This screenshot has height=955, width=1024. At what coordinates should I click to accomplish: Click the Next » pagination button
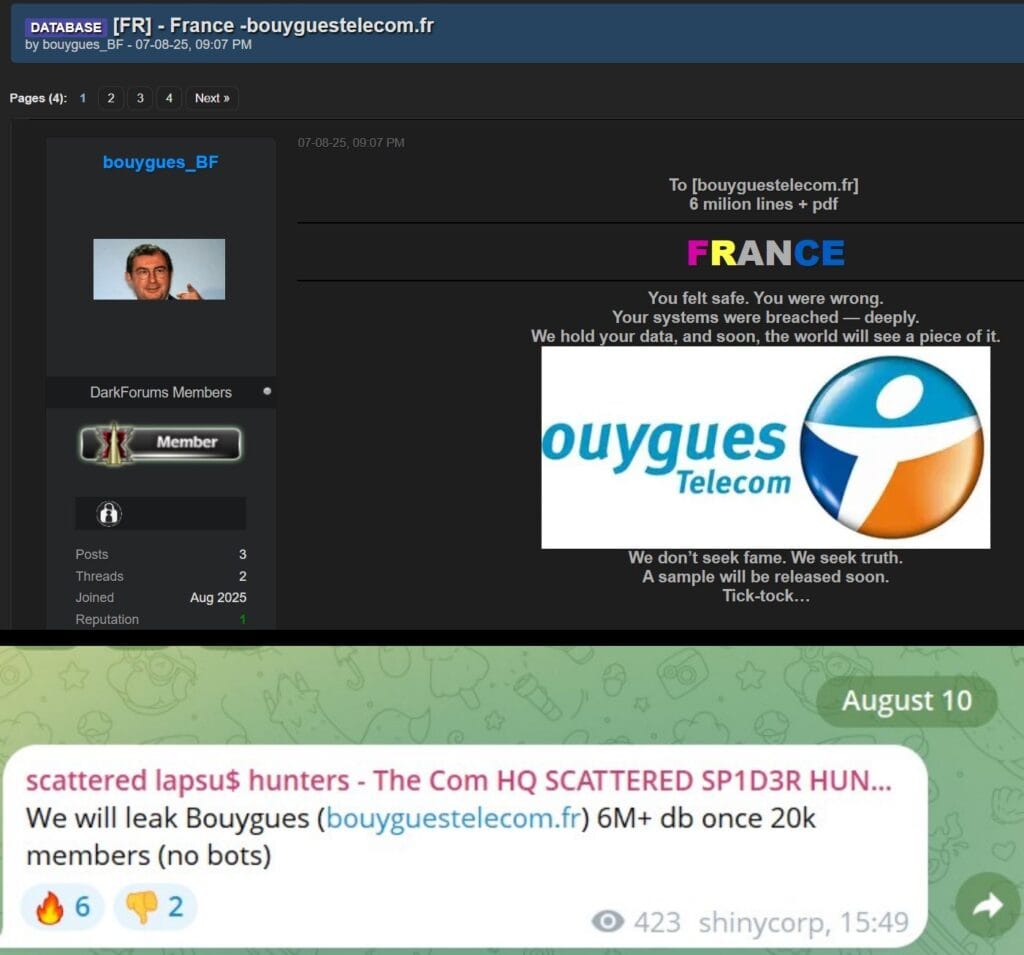pyautogui.click(x=212, y=98)
